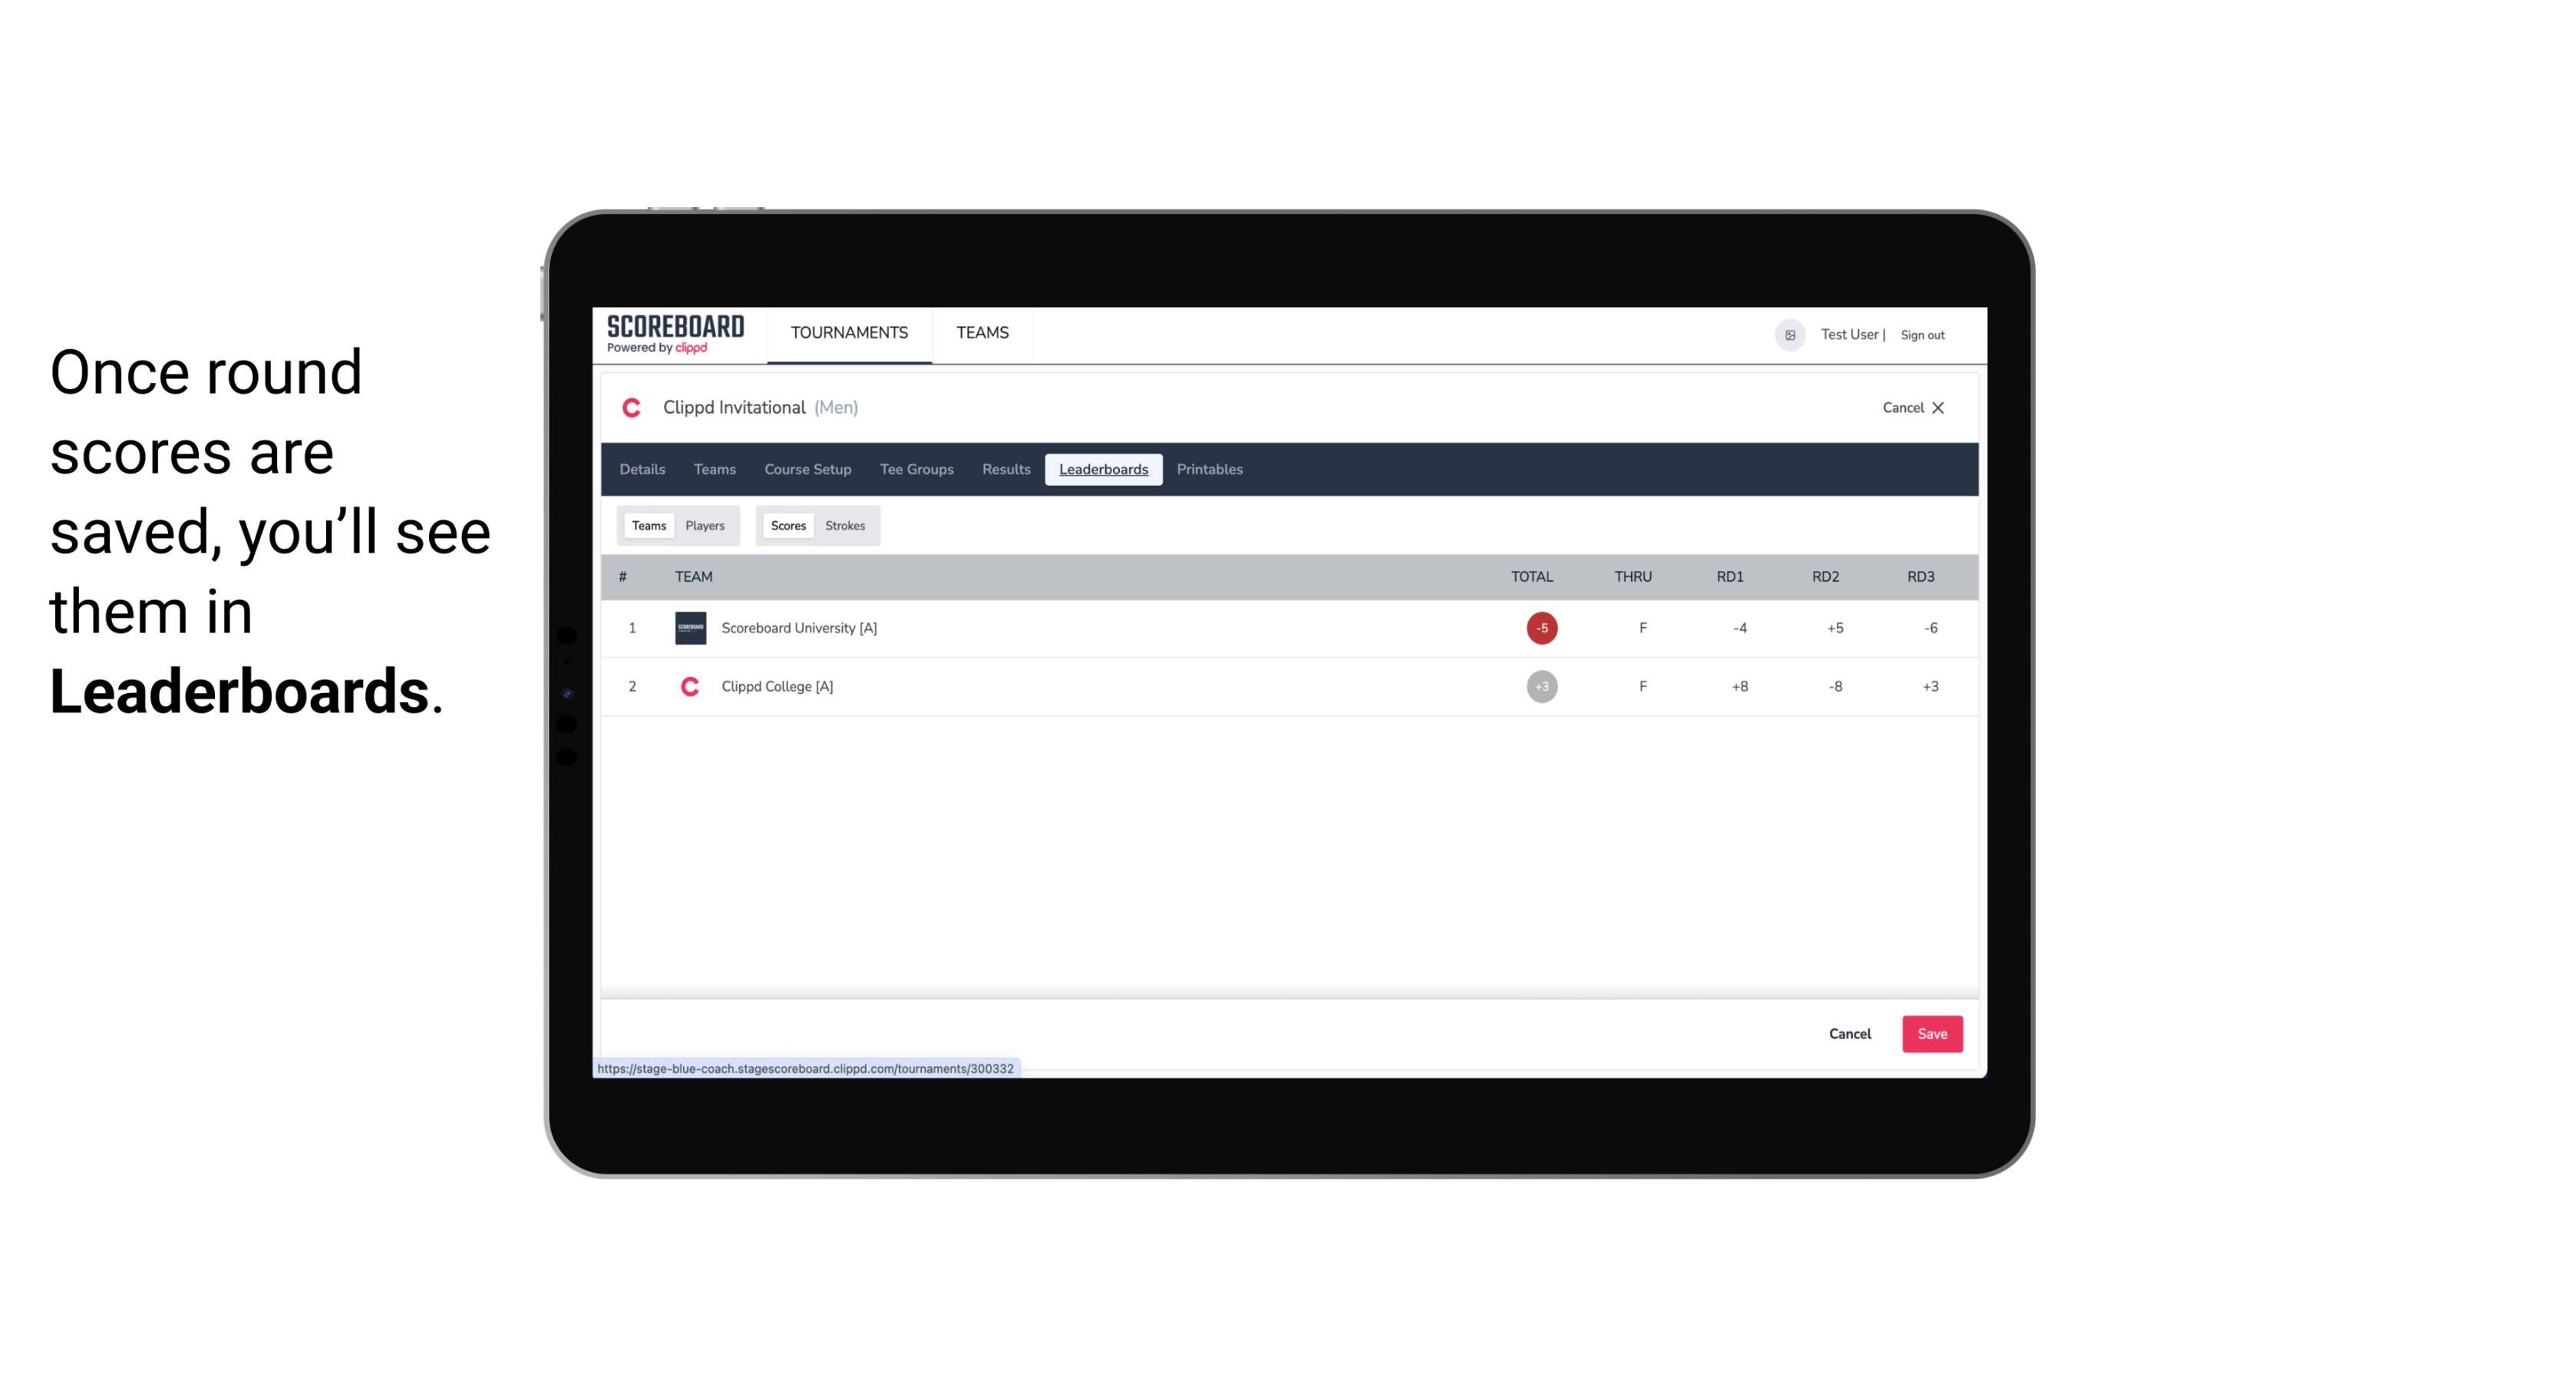Click the Scores filter button

point(787,524)
